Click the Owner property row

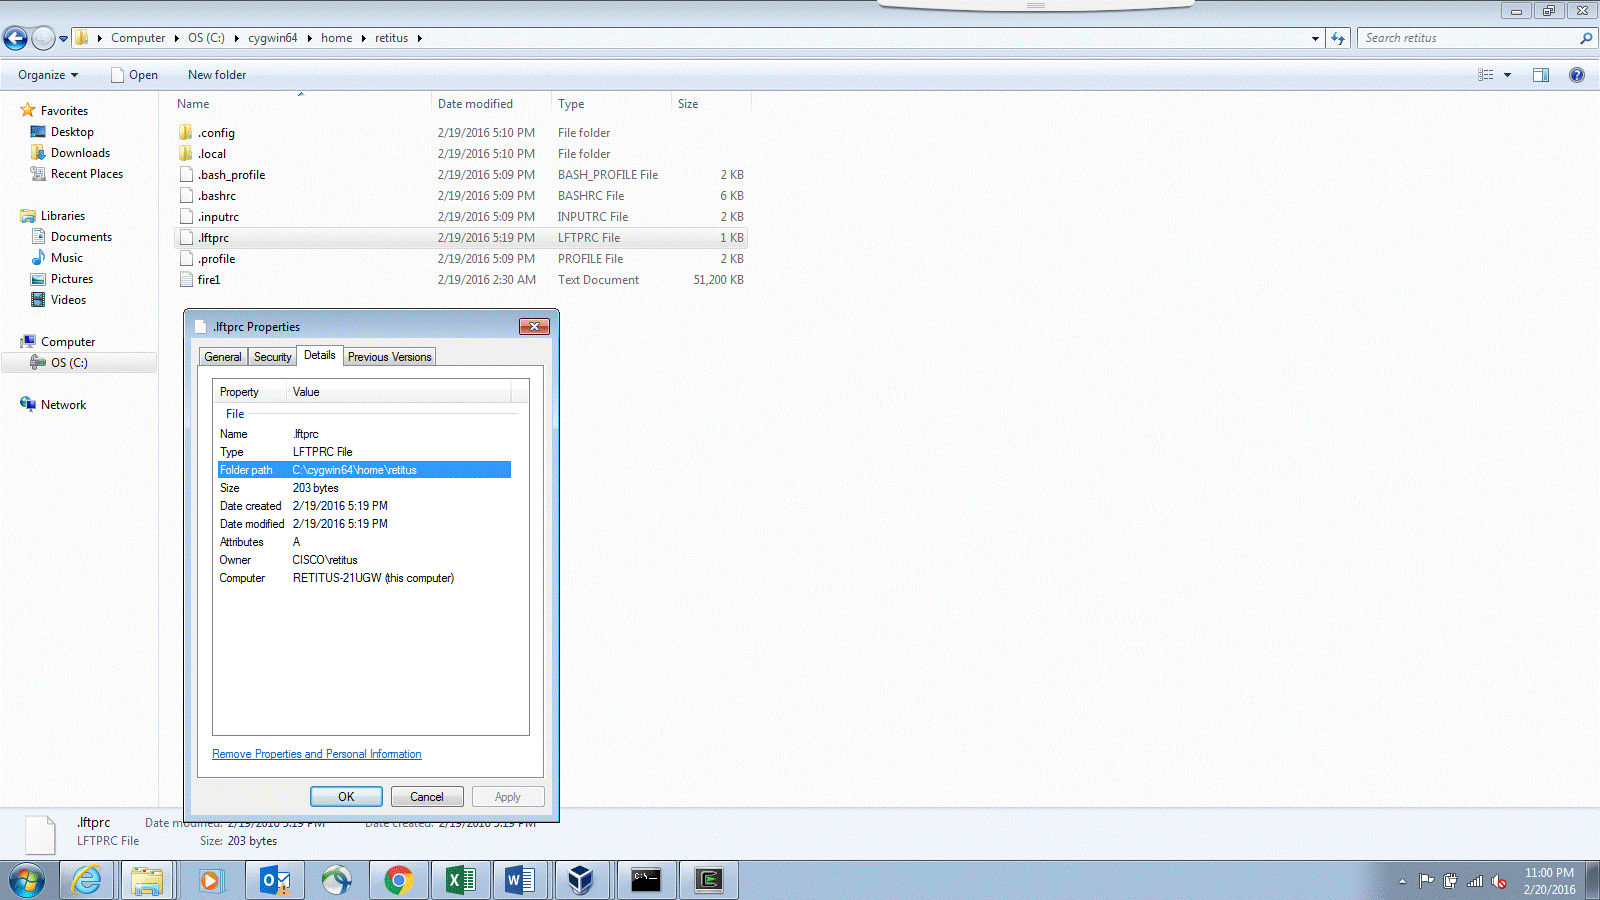click(364, 560)
